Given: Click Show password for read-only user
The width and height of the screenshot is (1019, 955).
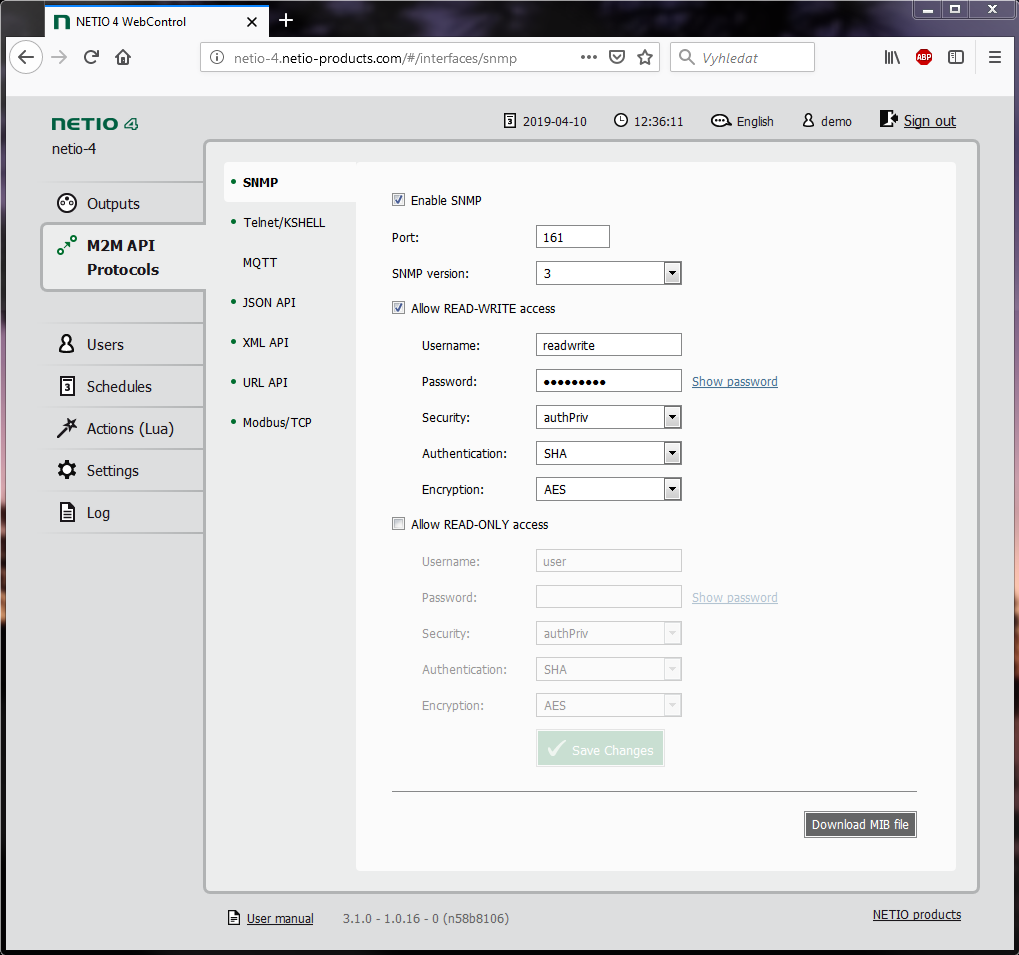Looking at the screenshot, I should [x=734, y=597].
